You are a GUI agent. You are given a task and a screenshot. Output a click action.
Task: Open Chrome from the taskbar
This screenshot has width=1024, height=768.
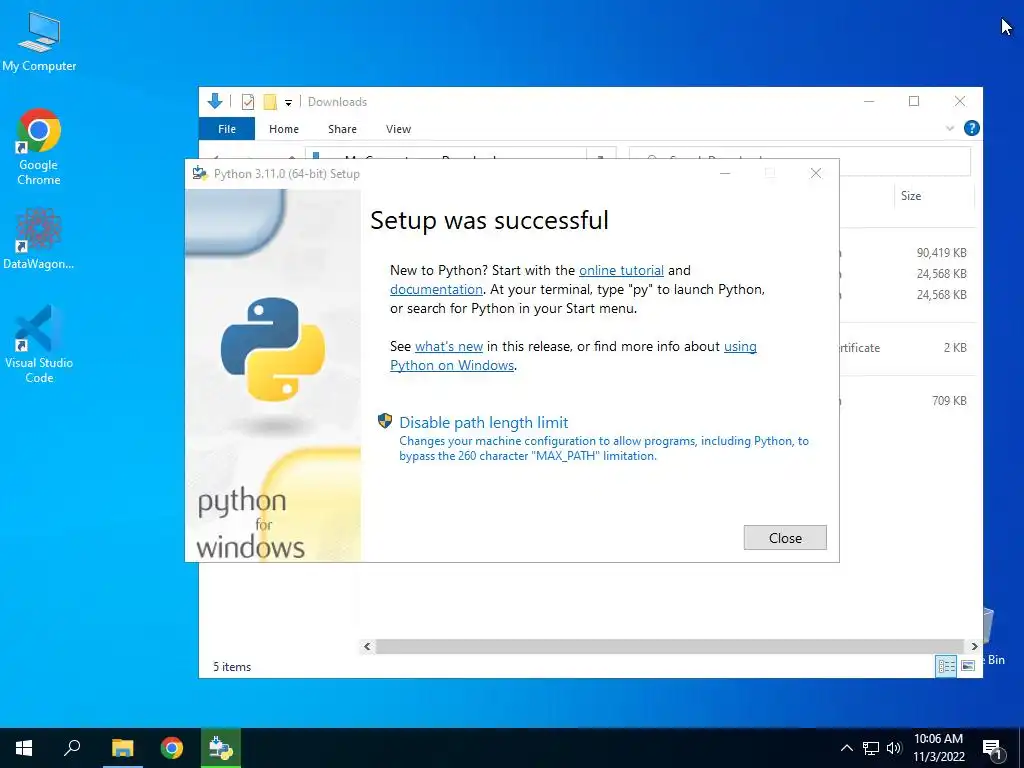[172, 748]
